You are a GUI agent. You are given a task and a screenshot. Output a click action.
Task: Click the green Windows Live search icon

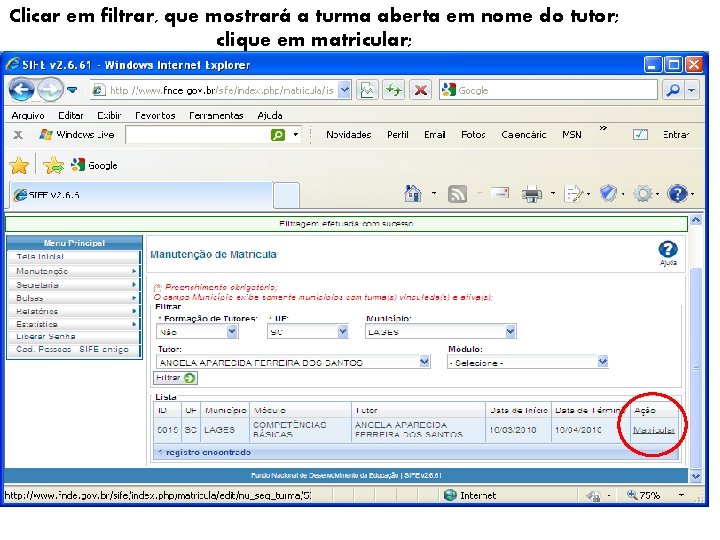278,135
